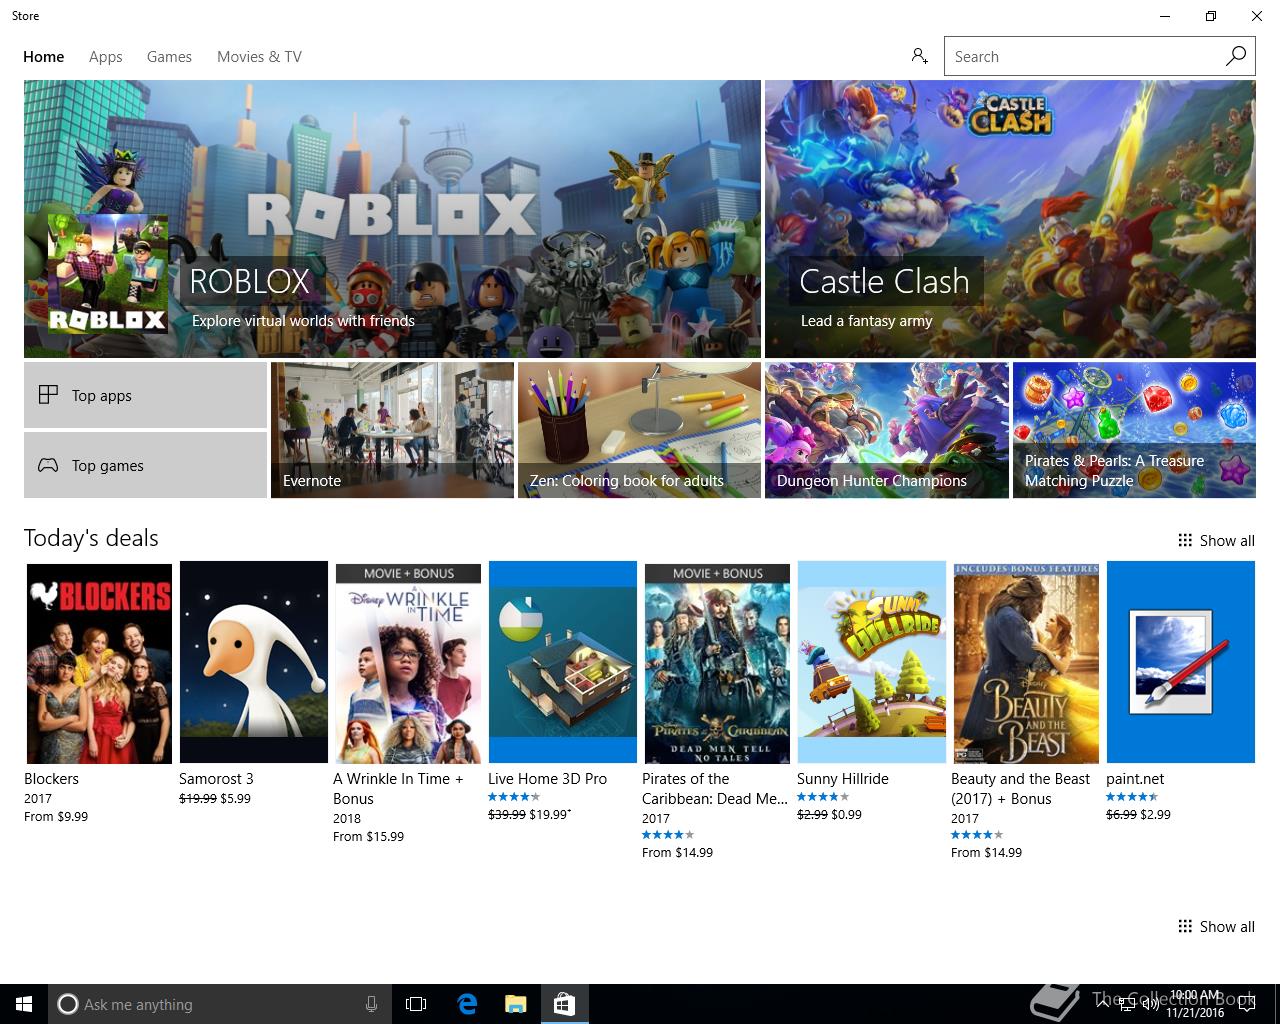
Task: Open the user account icon
Action: [x=919, y=56]
